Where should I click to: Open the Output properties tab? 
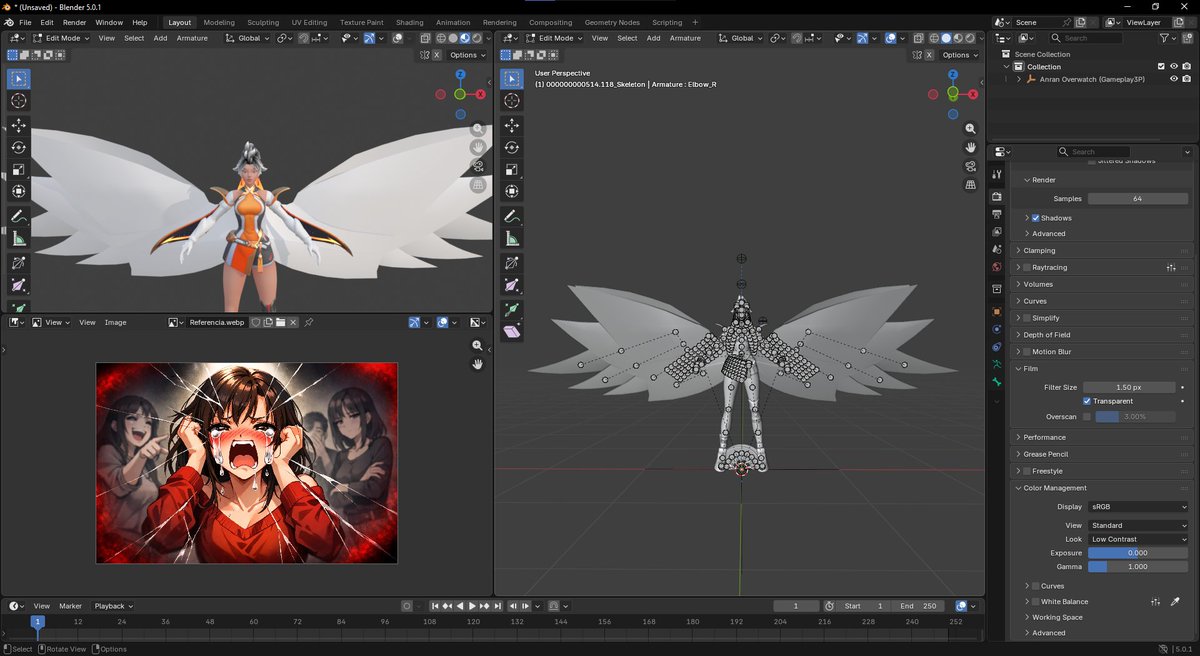tap(996, 214)
